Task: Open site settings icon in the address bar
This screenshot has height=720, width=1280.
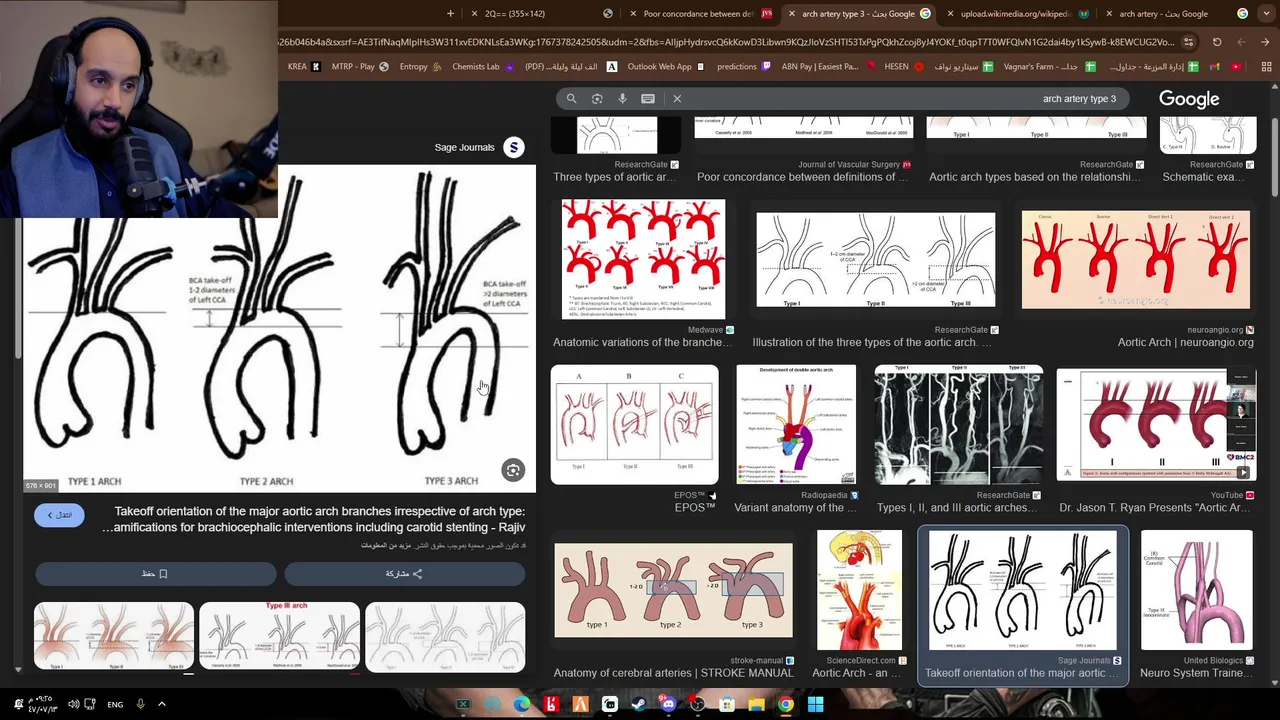Action: point(1188,42)
